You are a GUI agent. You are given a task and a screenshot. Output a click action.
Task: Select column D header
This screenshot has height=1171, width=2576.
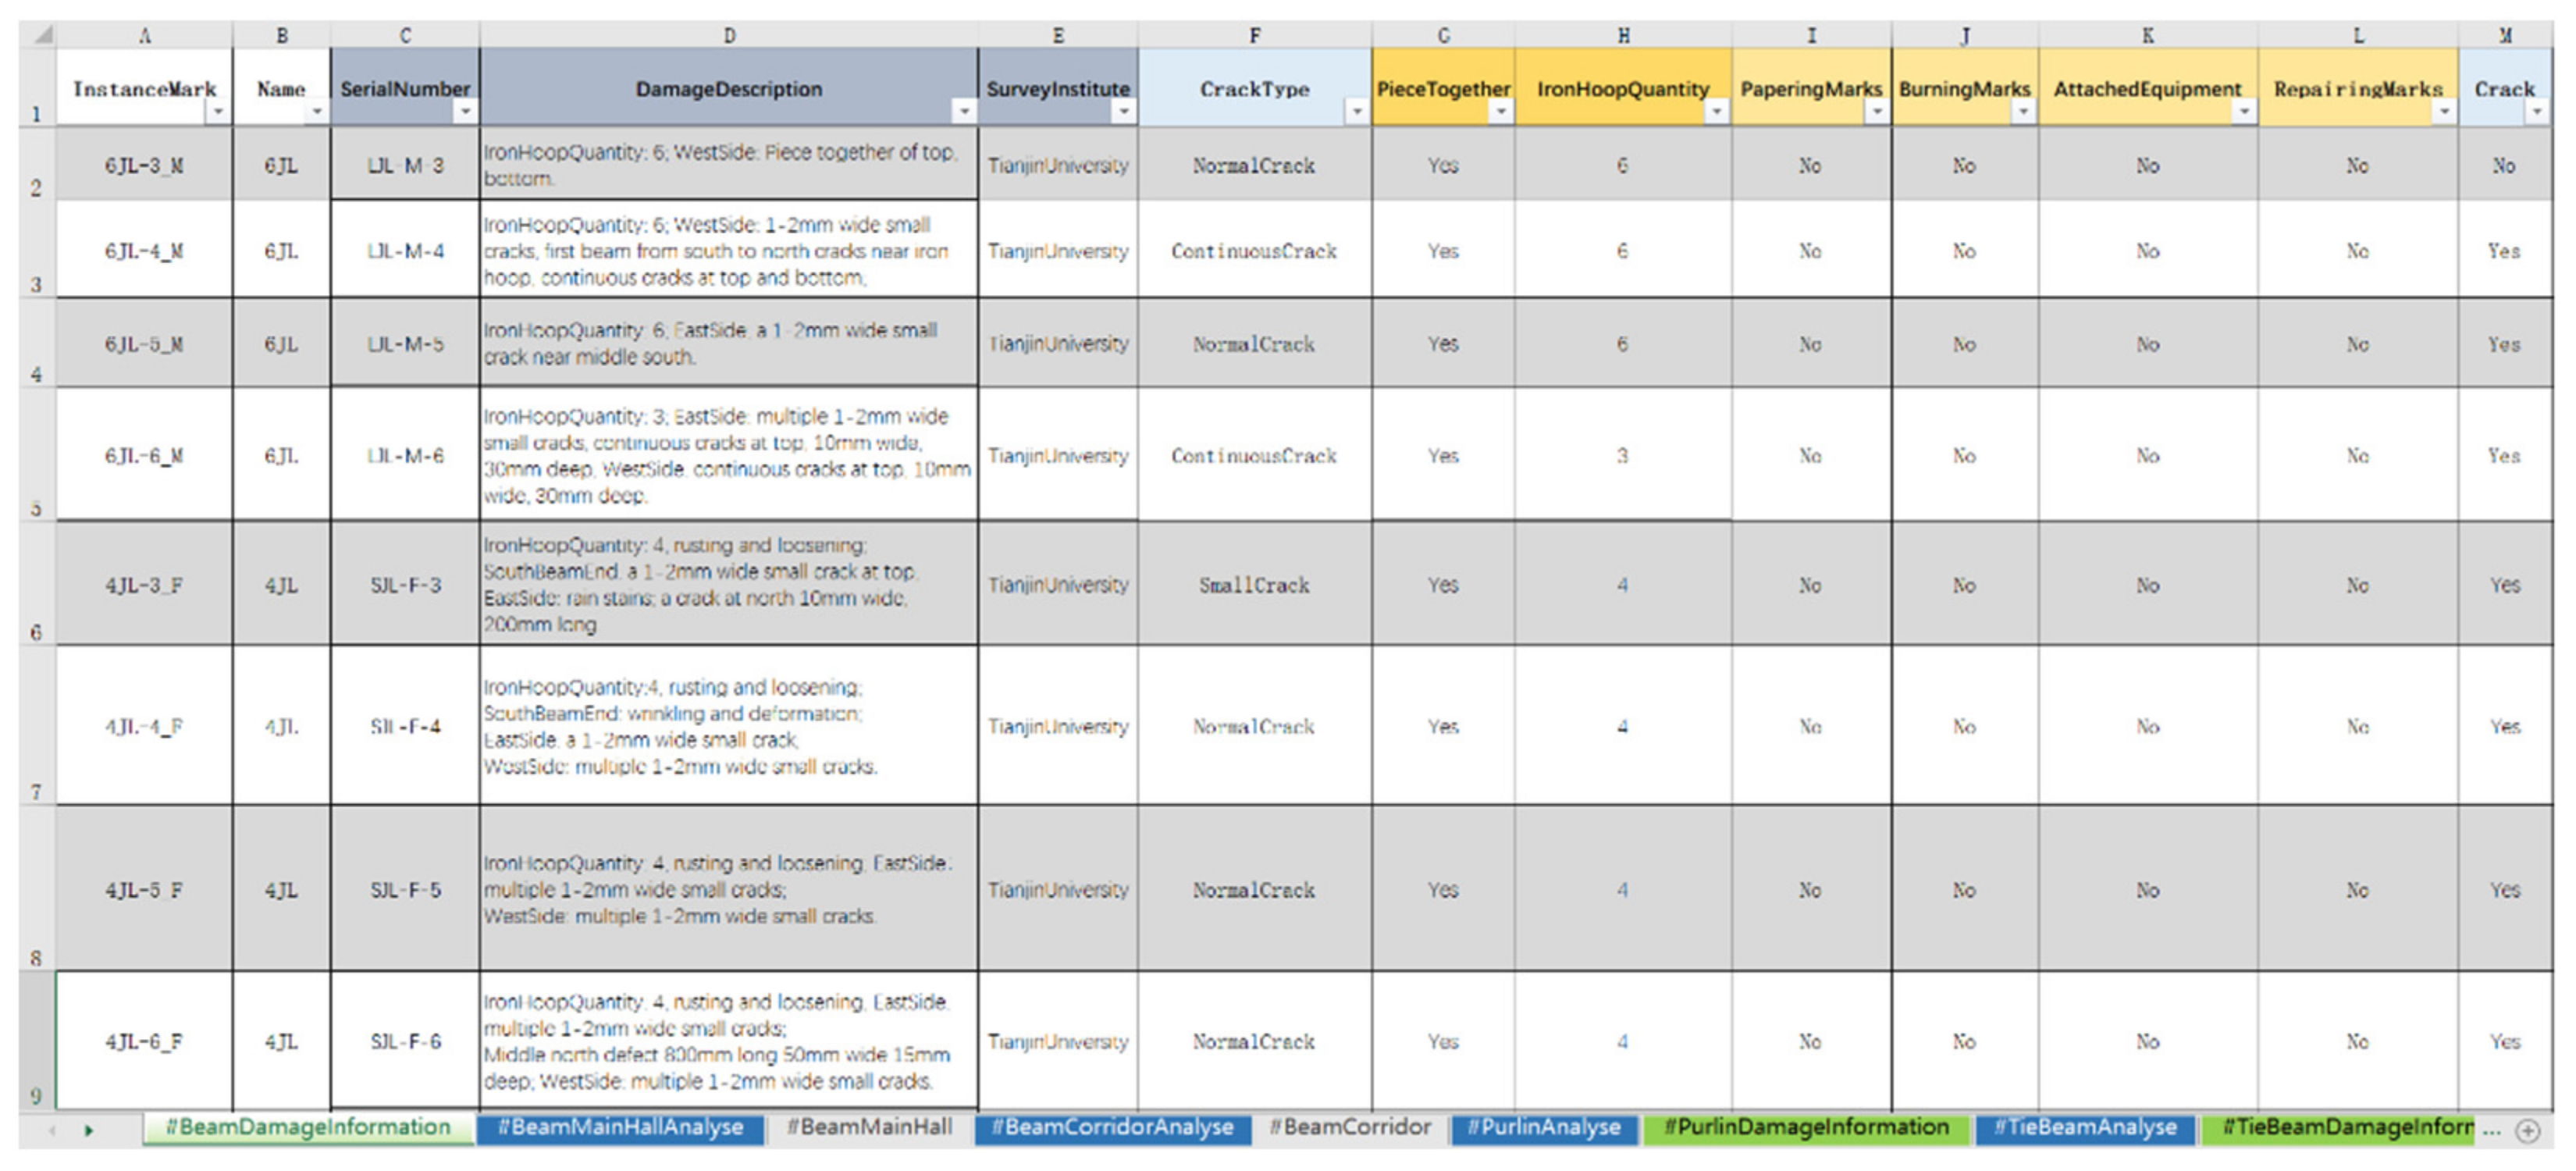click(x=729, y=35)
